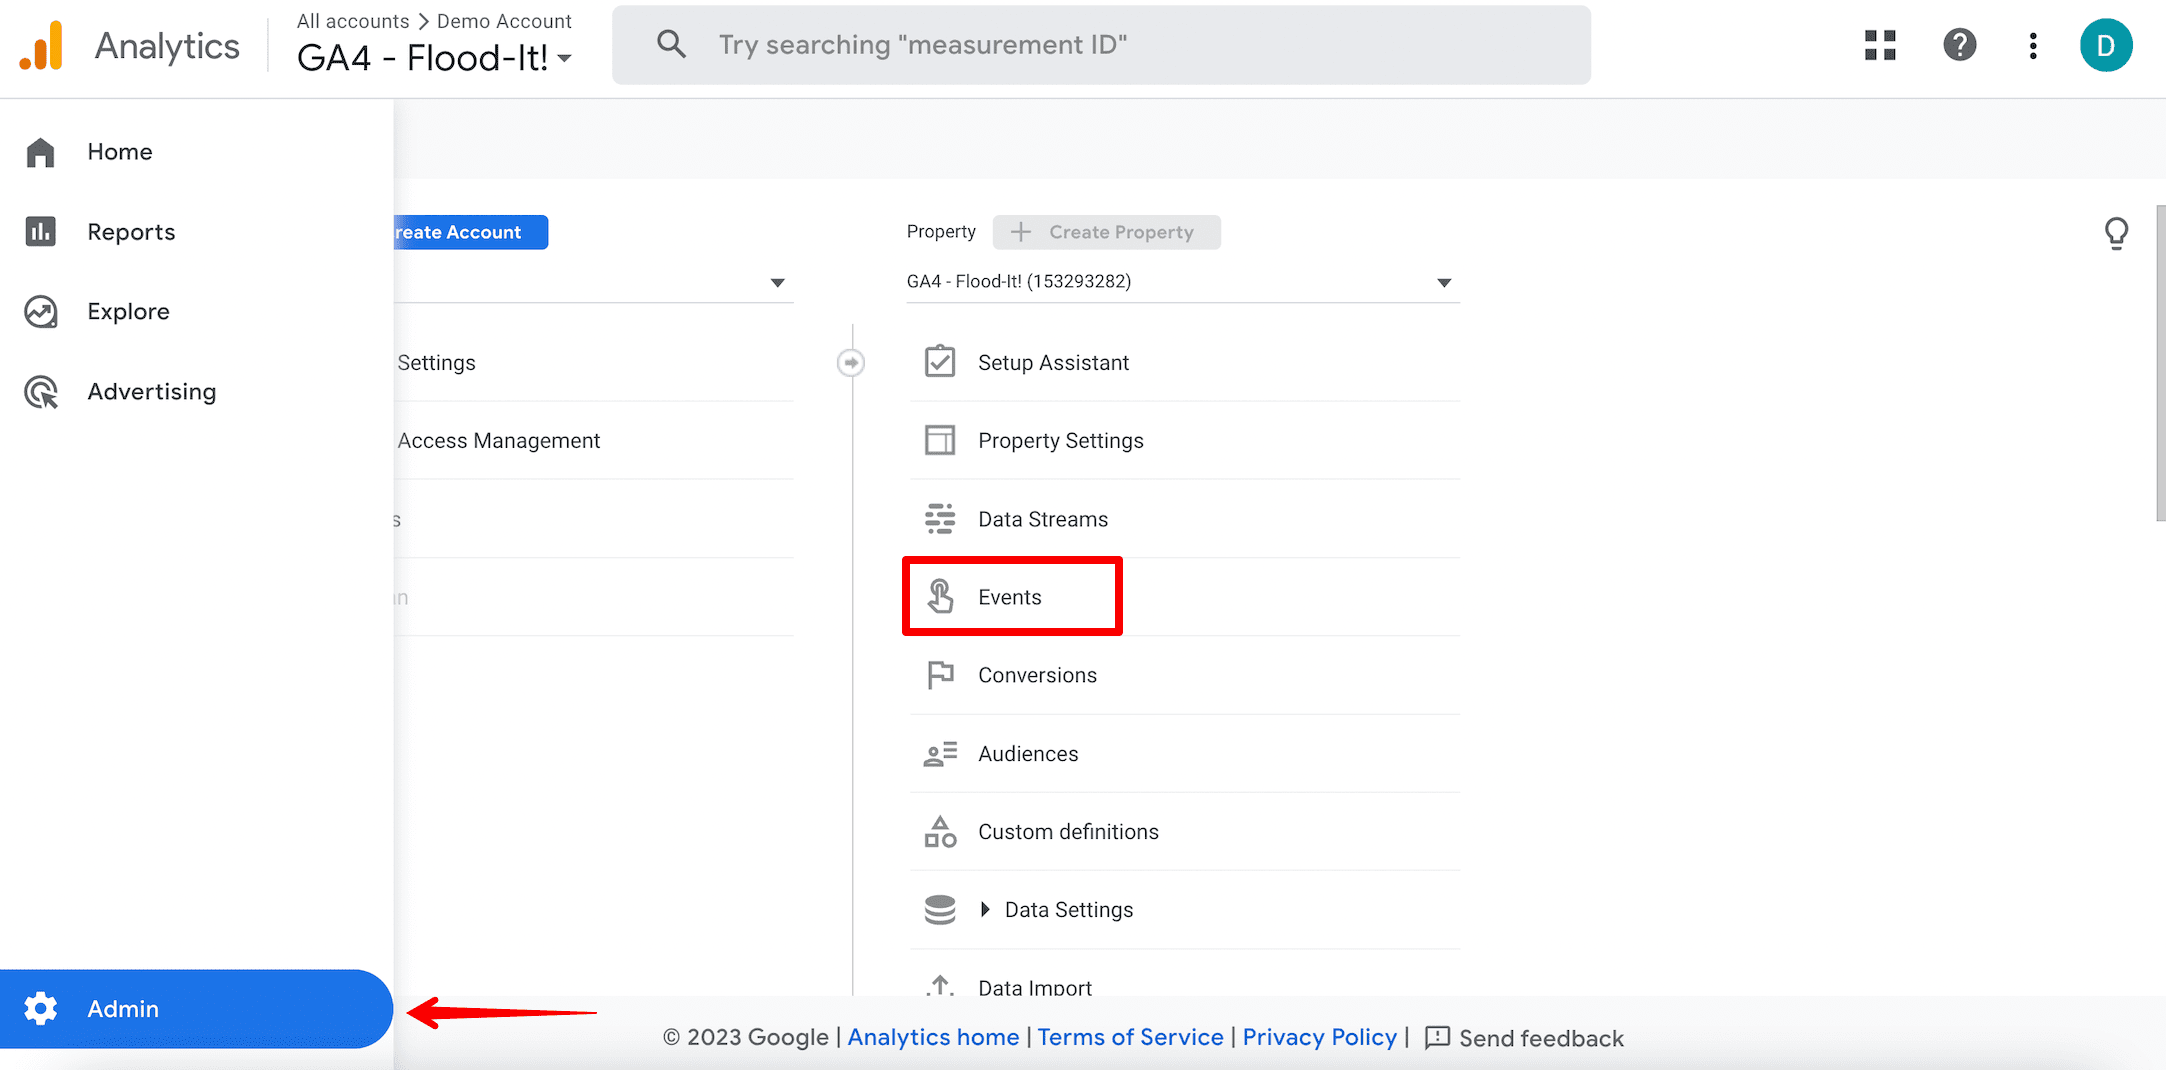Open the Help question mark icon

pyautogui.click(x=1959, y=45)
